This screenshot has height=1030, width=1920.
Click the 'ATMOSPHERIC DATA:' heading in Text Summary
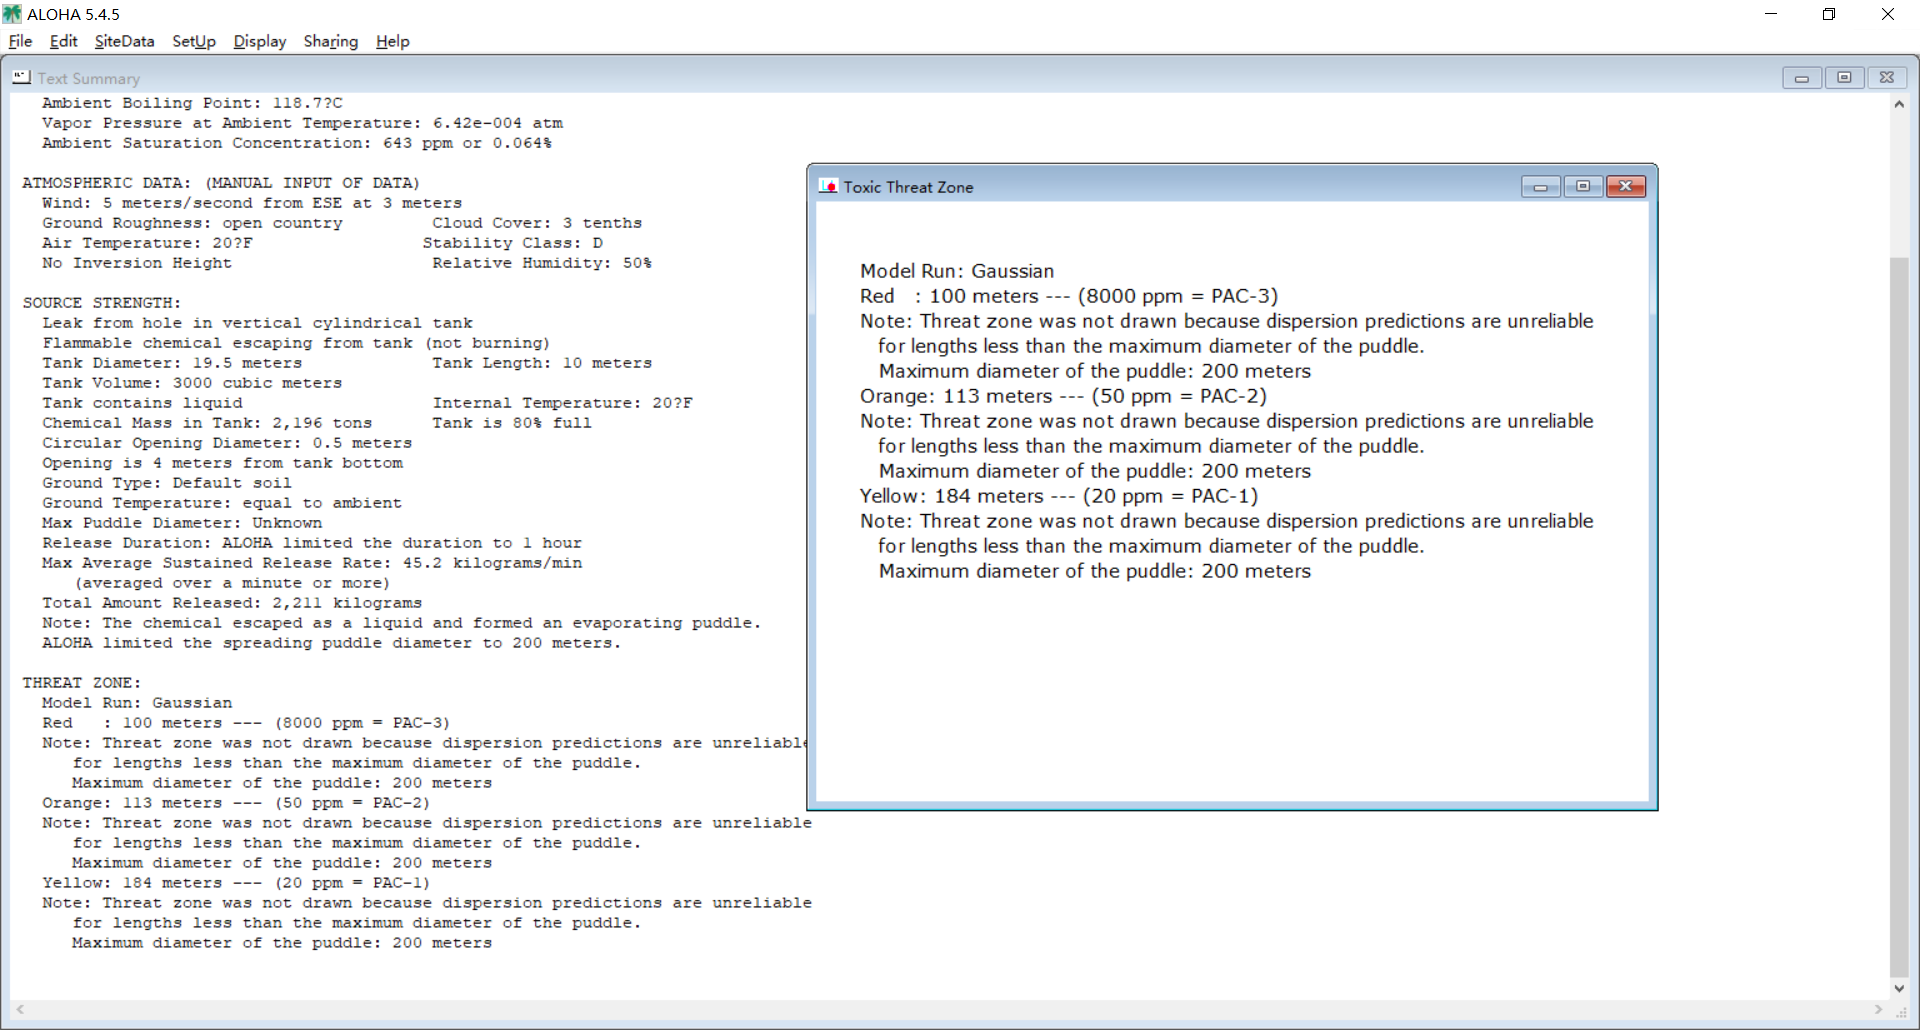pos(105,183)
